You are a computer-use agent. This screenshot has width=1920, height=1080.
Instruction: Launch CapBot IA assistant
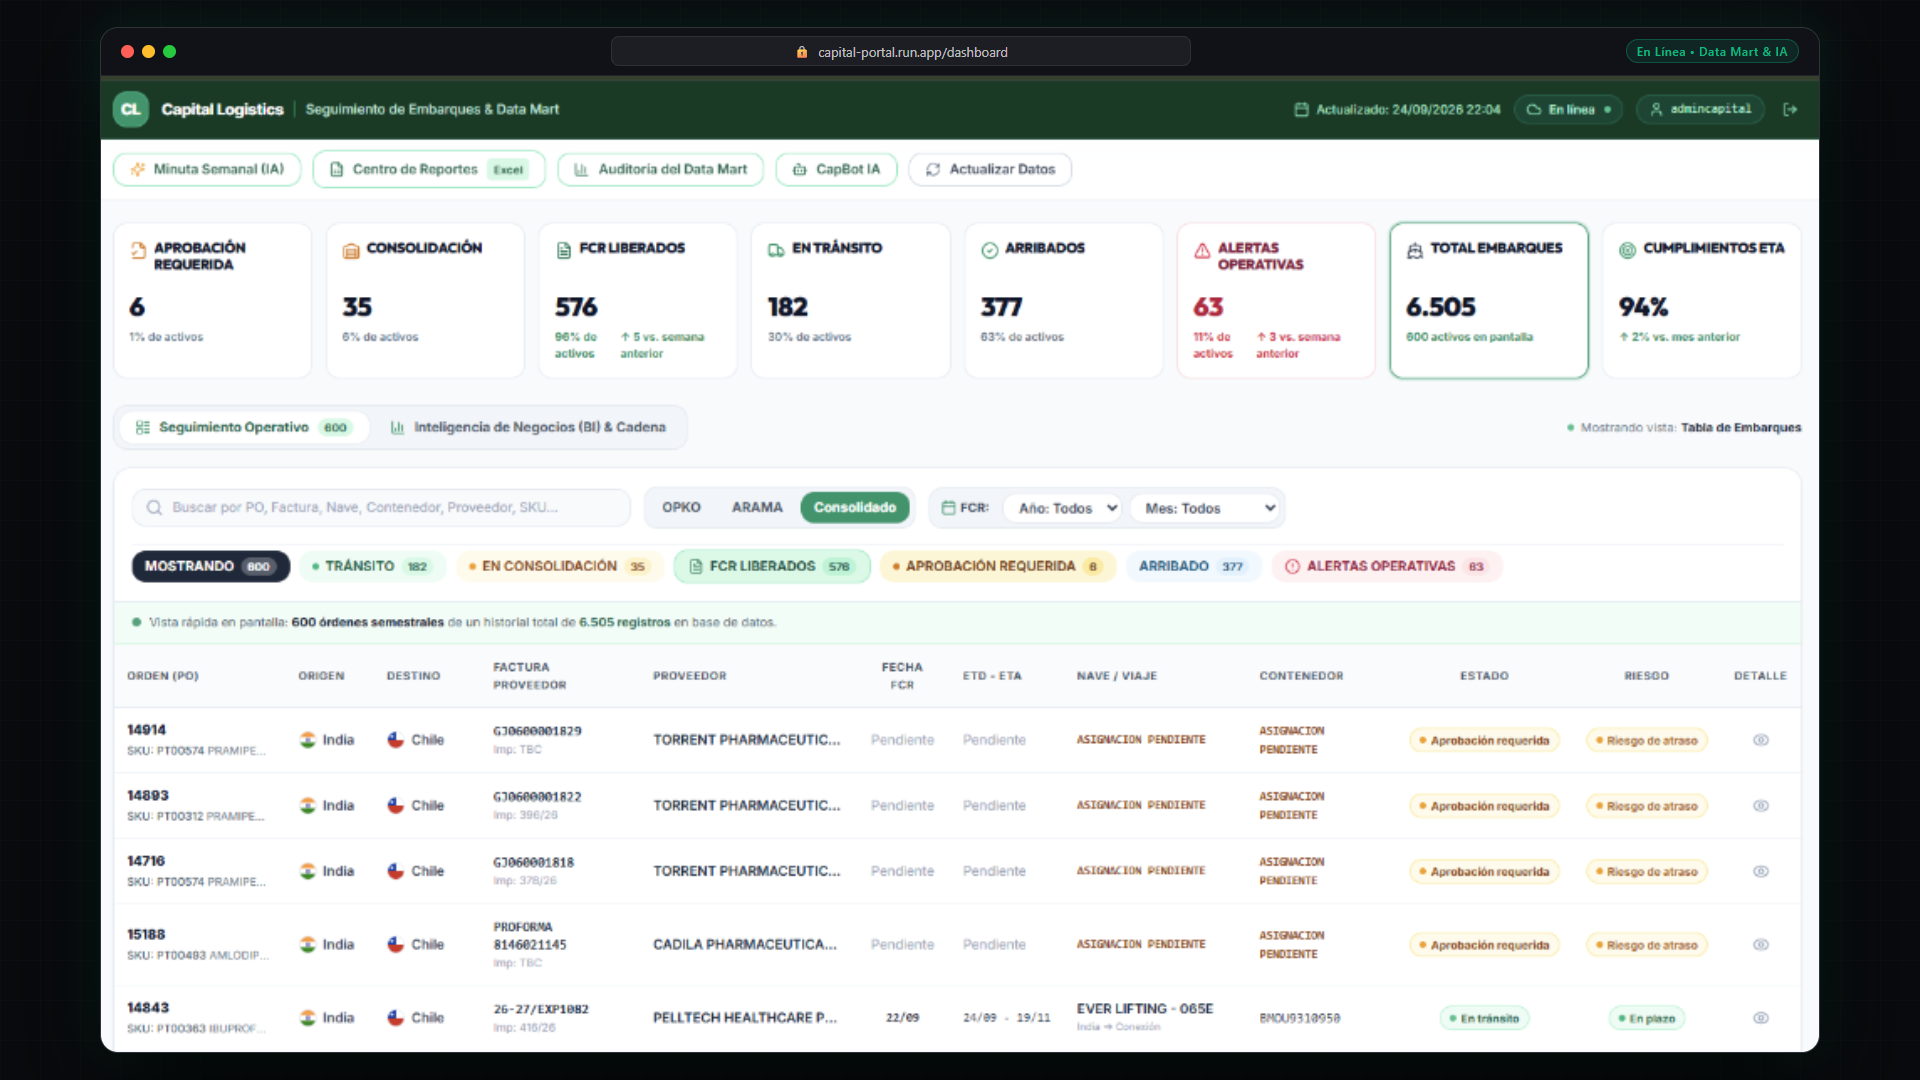(836, 170)
